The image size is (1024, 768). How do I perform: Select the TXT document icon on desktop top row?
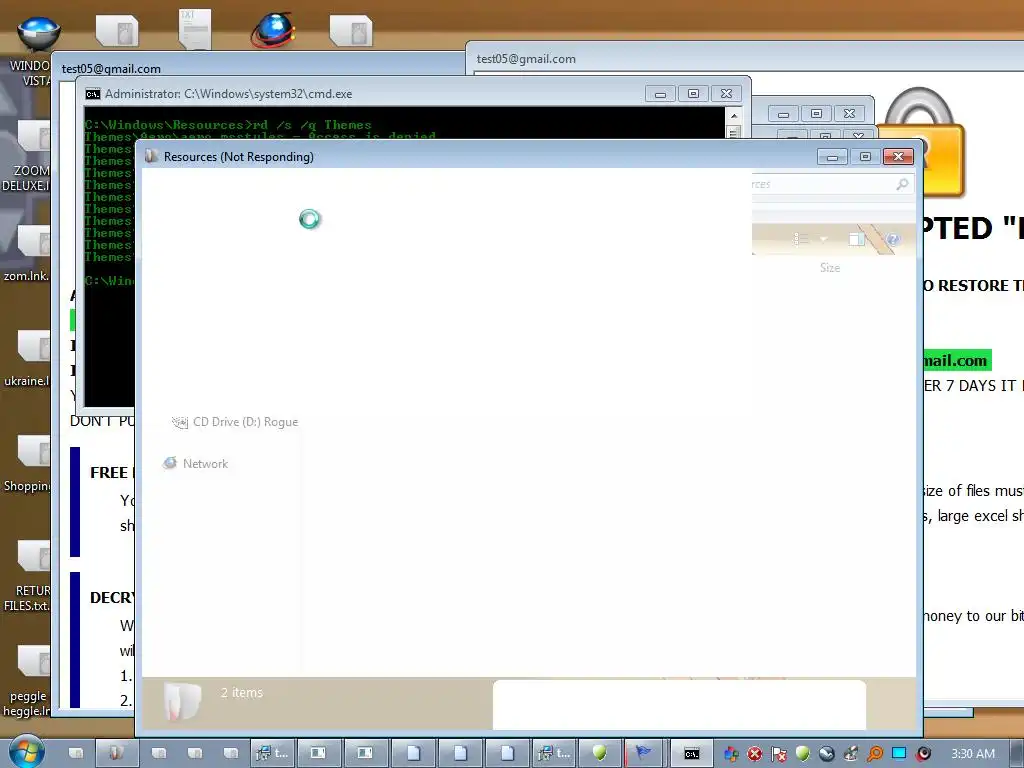(x=195, y=29)
